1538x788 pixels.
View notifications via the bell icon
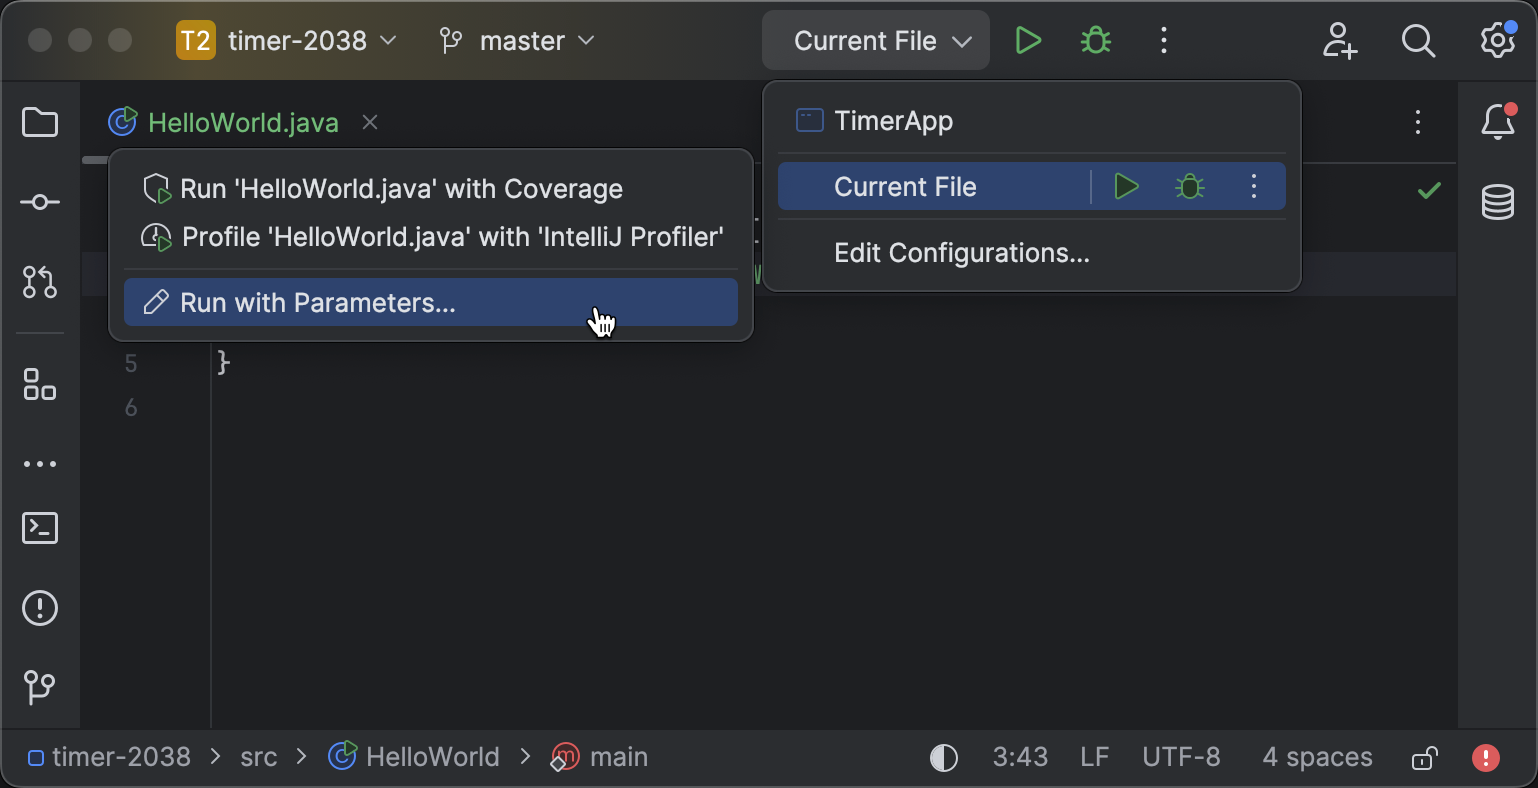1497,122
